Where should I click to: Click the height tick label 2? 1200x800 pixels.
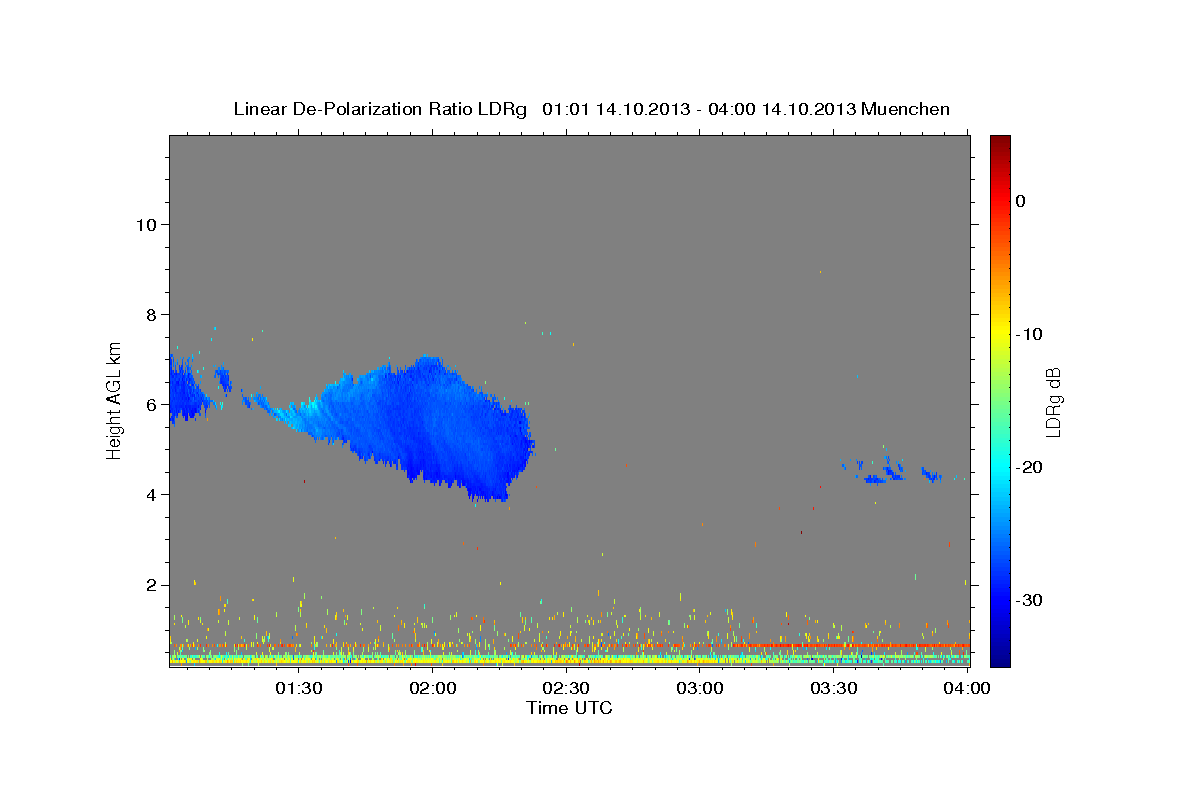pos(150,584)
